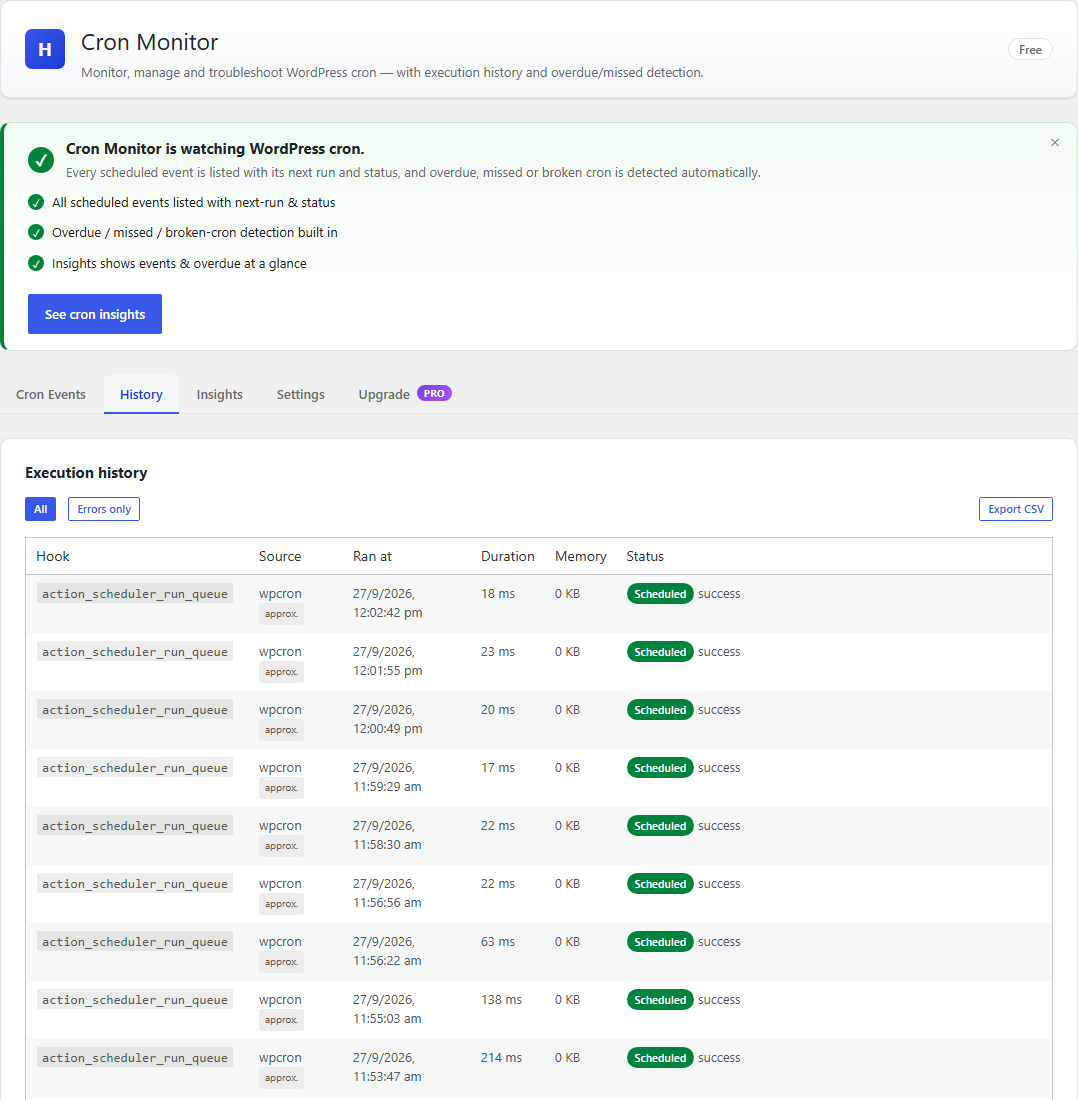Click the Duration column header
Viewport: 1078px width, 1100px height.
coord(507,556)
